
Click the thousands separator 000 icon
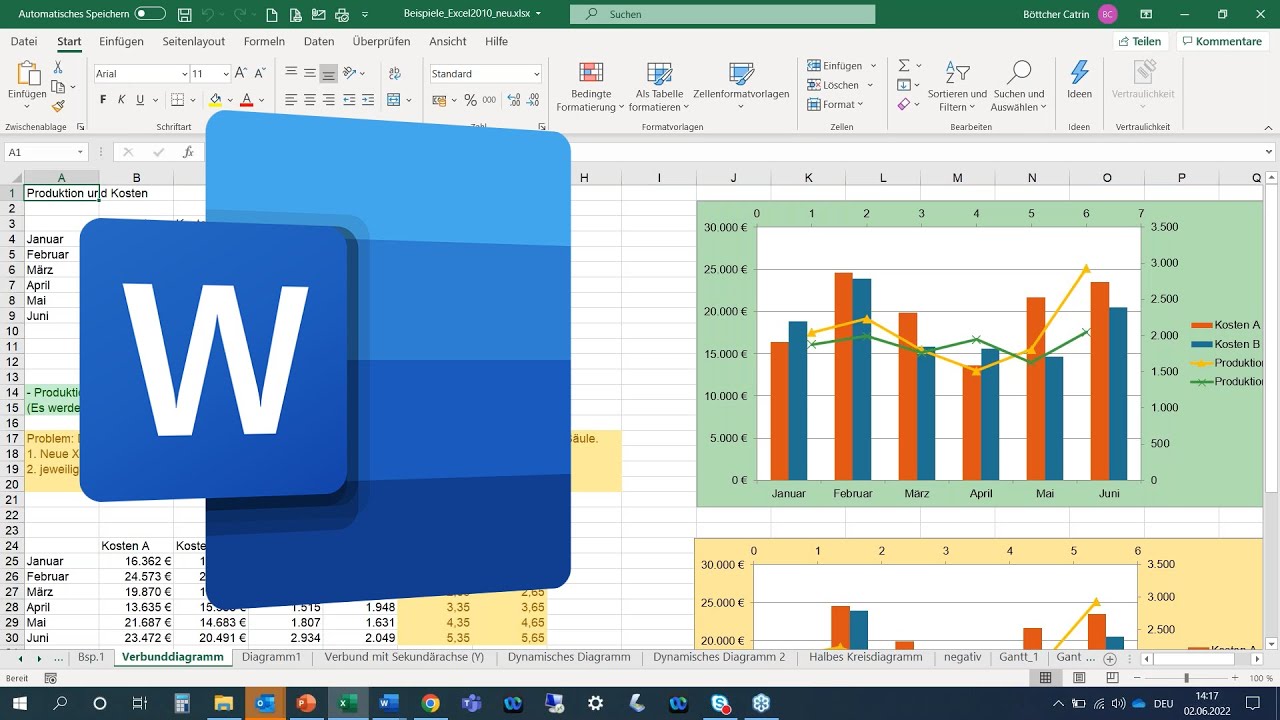pyautogui.click(x=489, y=100)
